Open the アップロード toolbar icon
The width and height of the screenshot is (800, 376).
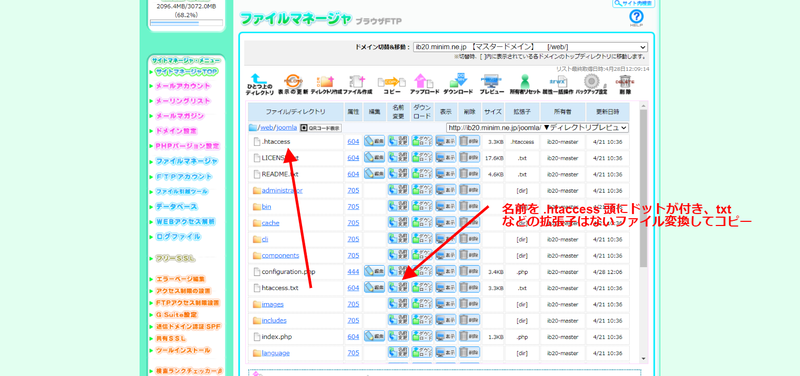coord(424,85)
